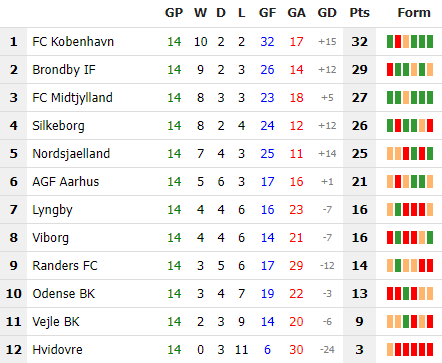The image size is (442, 363).
Task: Select the Nordsjaelland team name
Action: click(71, 154)
